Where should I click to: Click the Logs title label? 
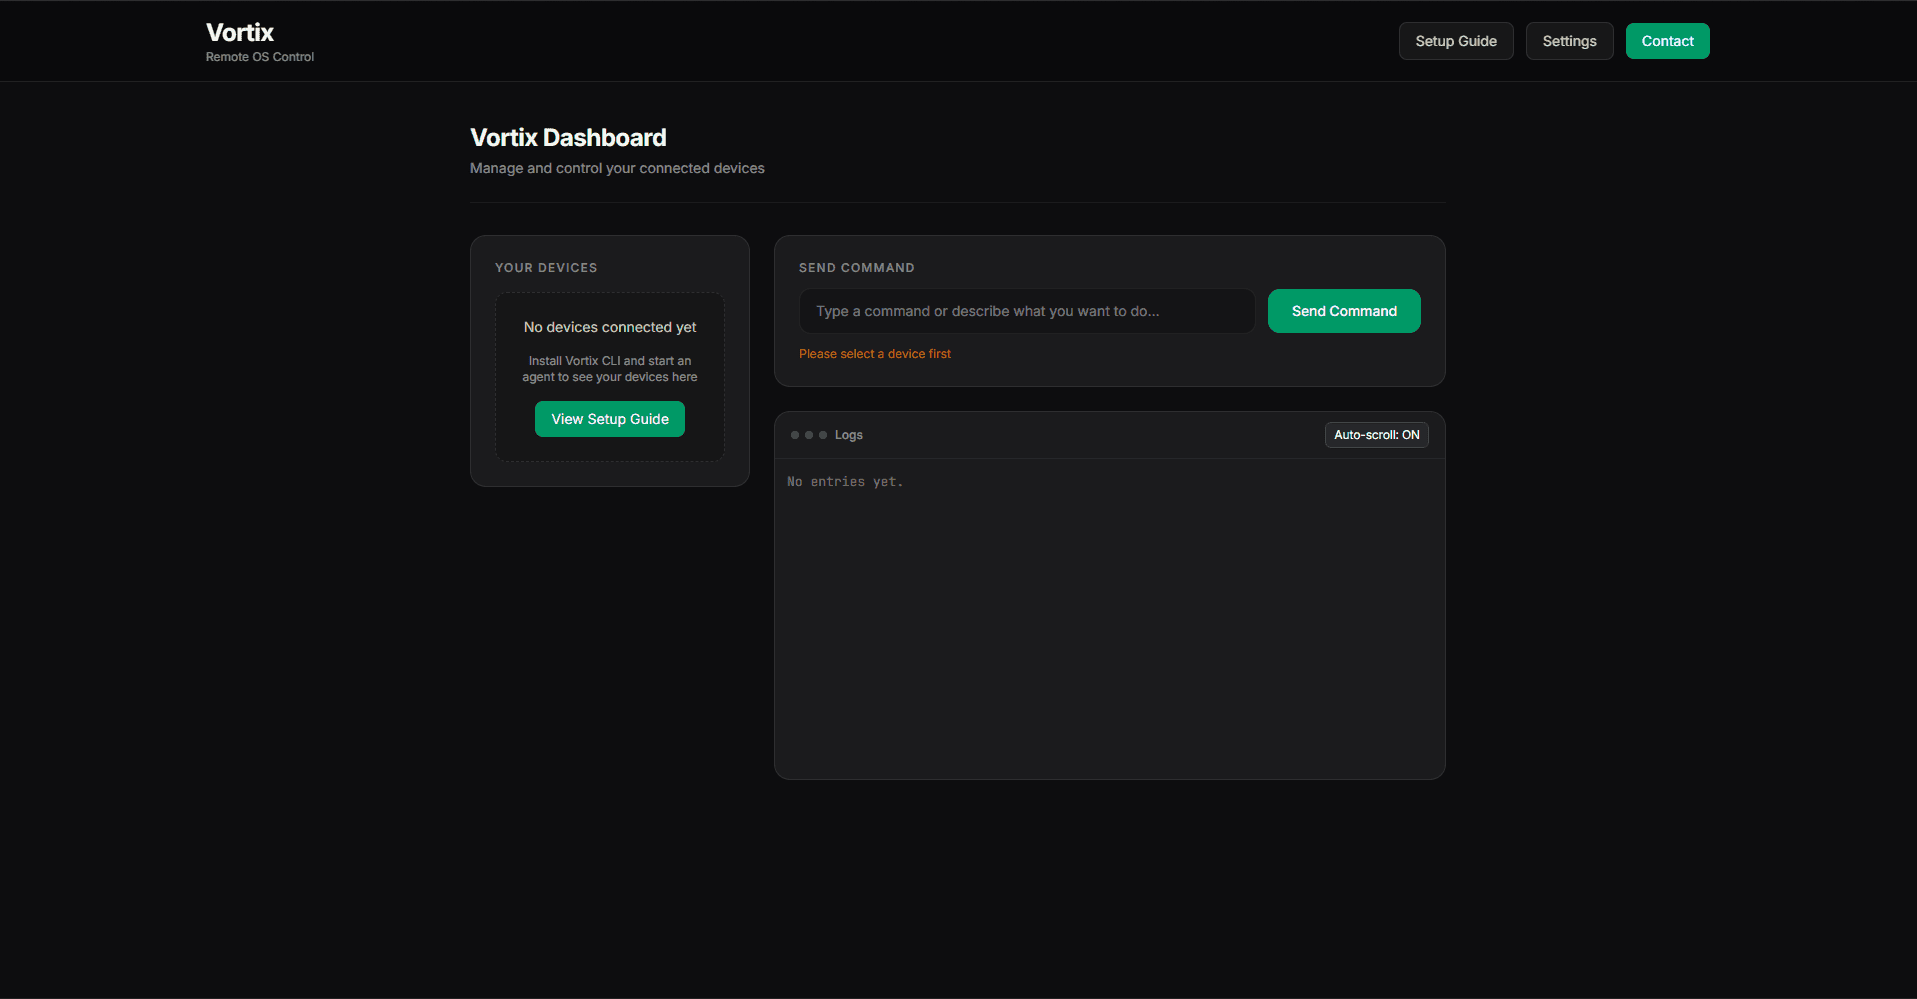pos(848,435)
